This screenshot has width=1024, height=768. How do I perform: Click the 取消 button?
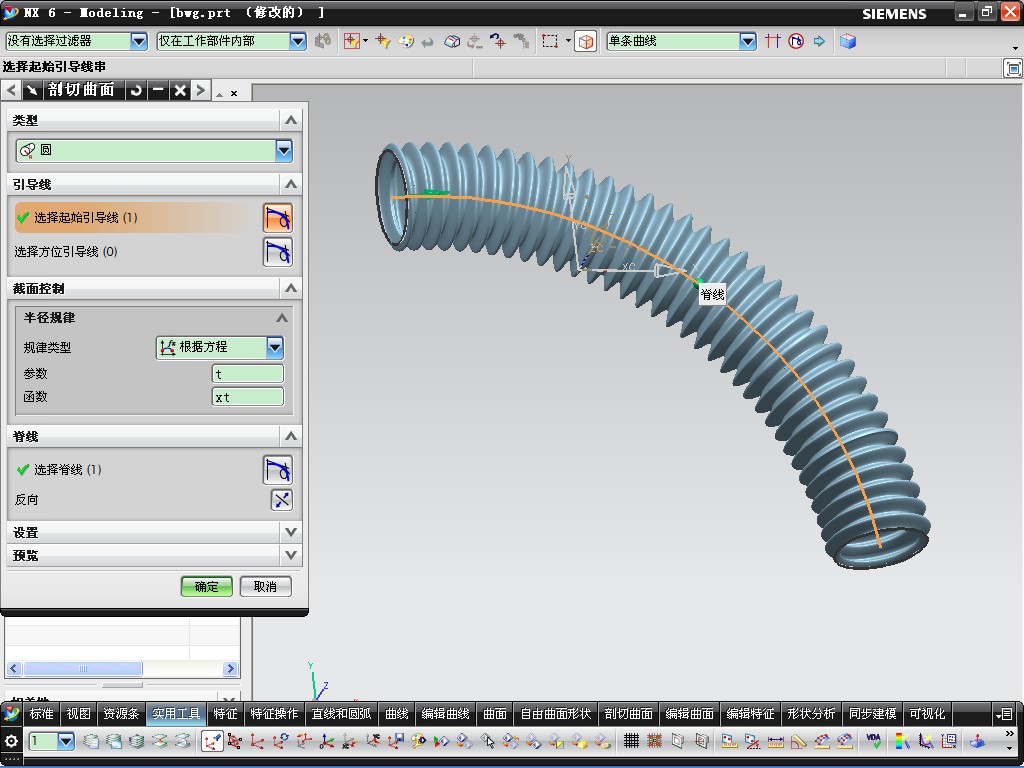pos(265,586)
